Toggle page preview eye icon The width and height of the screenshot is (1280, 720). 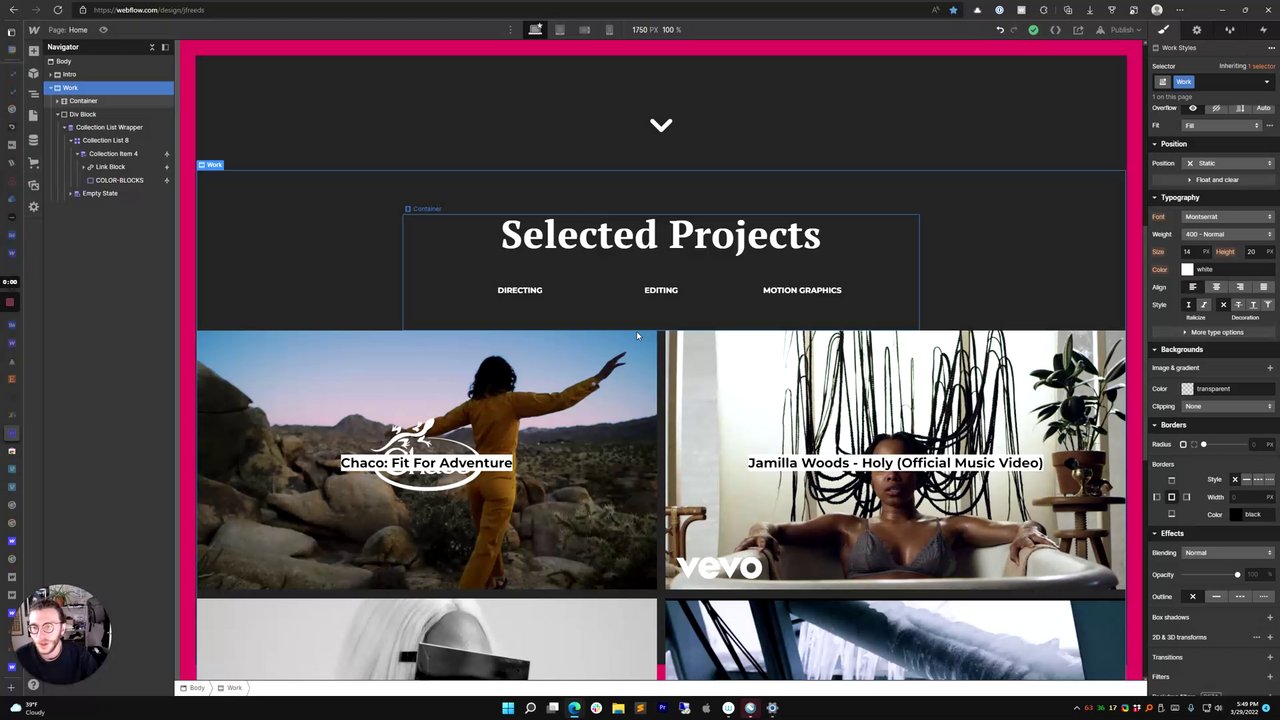click(x=103, y=30)
